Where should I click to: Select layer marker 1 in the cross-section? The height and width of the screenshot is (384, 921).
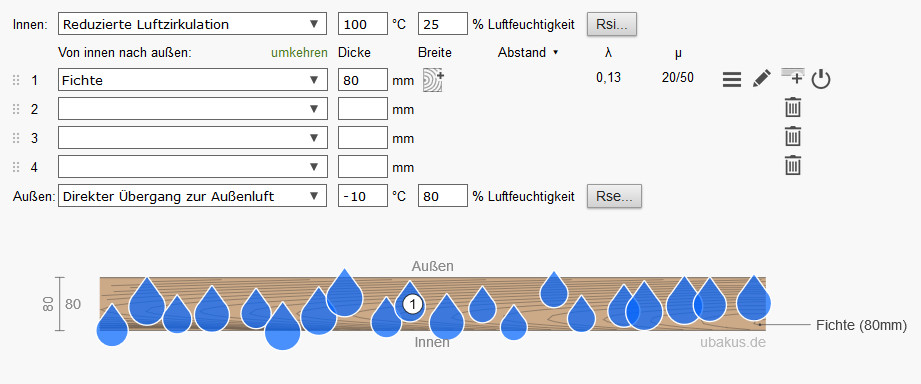click(x=413, y=304)
